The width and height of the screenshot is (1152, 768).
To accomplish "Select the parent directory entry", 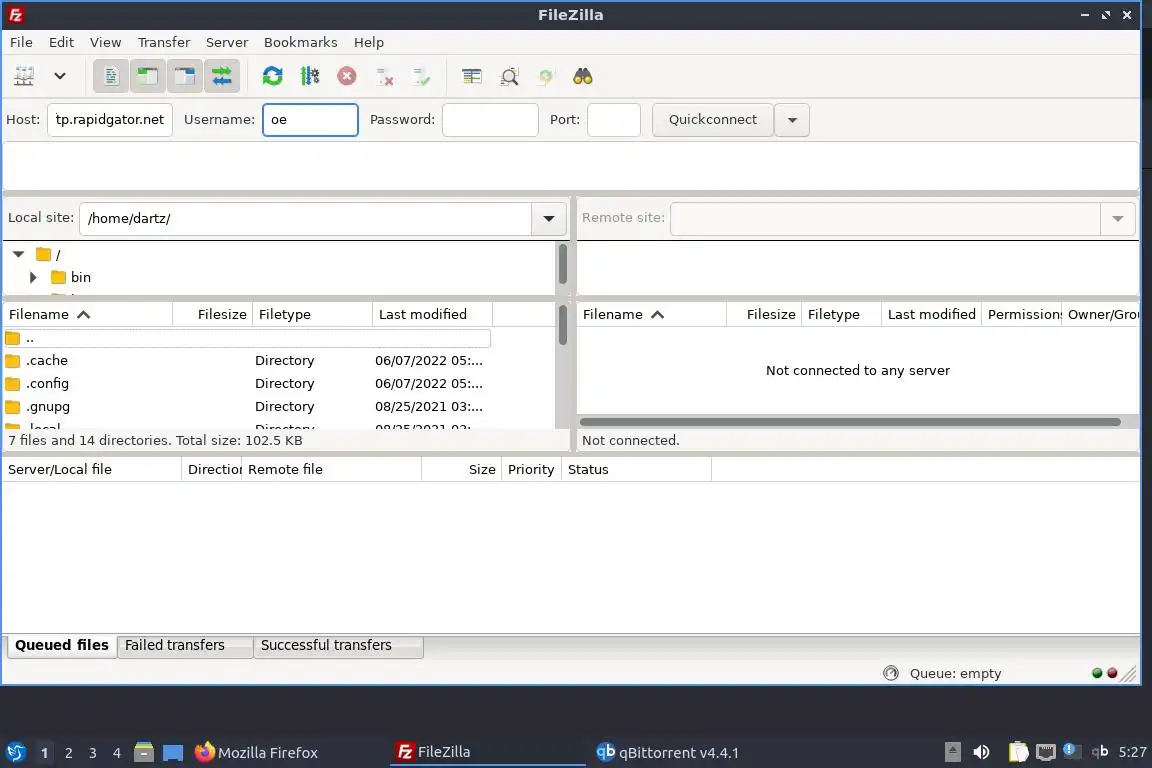I will [x=247, y=338].
